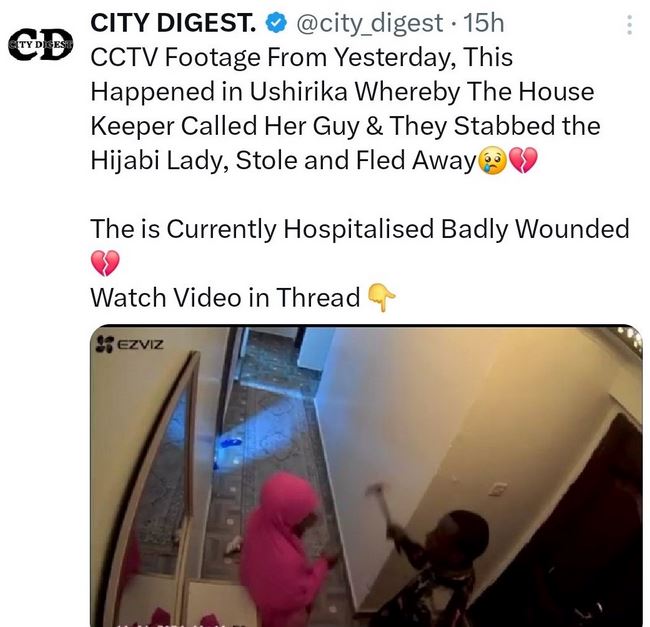Click the pointing-down hand emoji
Screen dimensions: 650x627
pyautogui.click(x=382, y=297)
